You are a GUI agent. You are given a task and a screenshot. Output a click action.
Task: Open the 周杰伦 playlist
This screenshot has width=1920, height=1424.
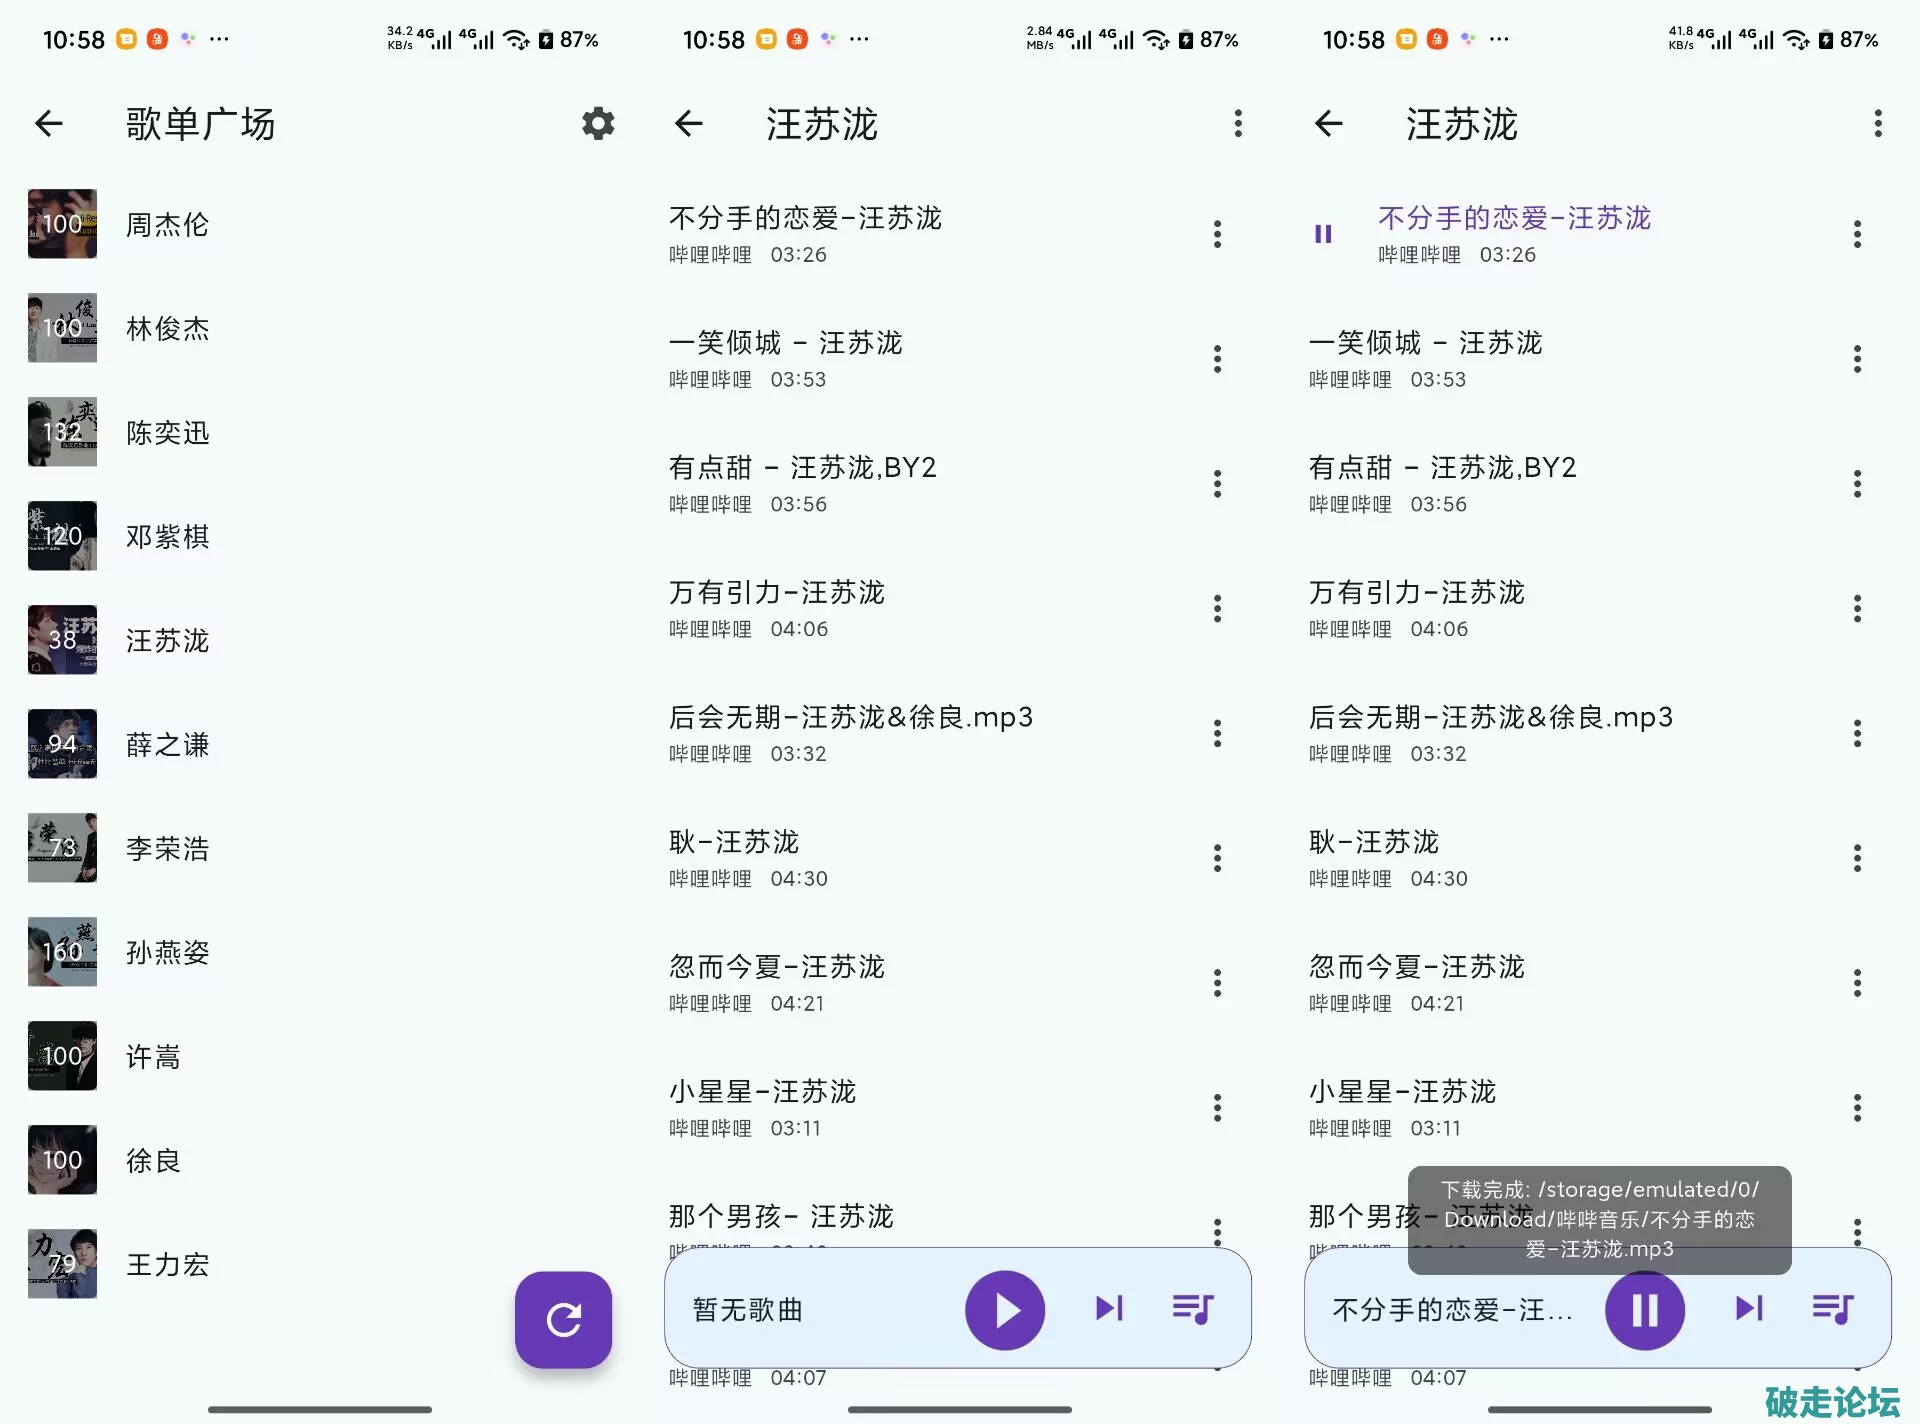click(x=167, y=224)
